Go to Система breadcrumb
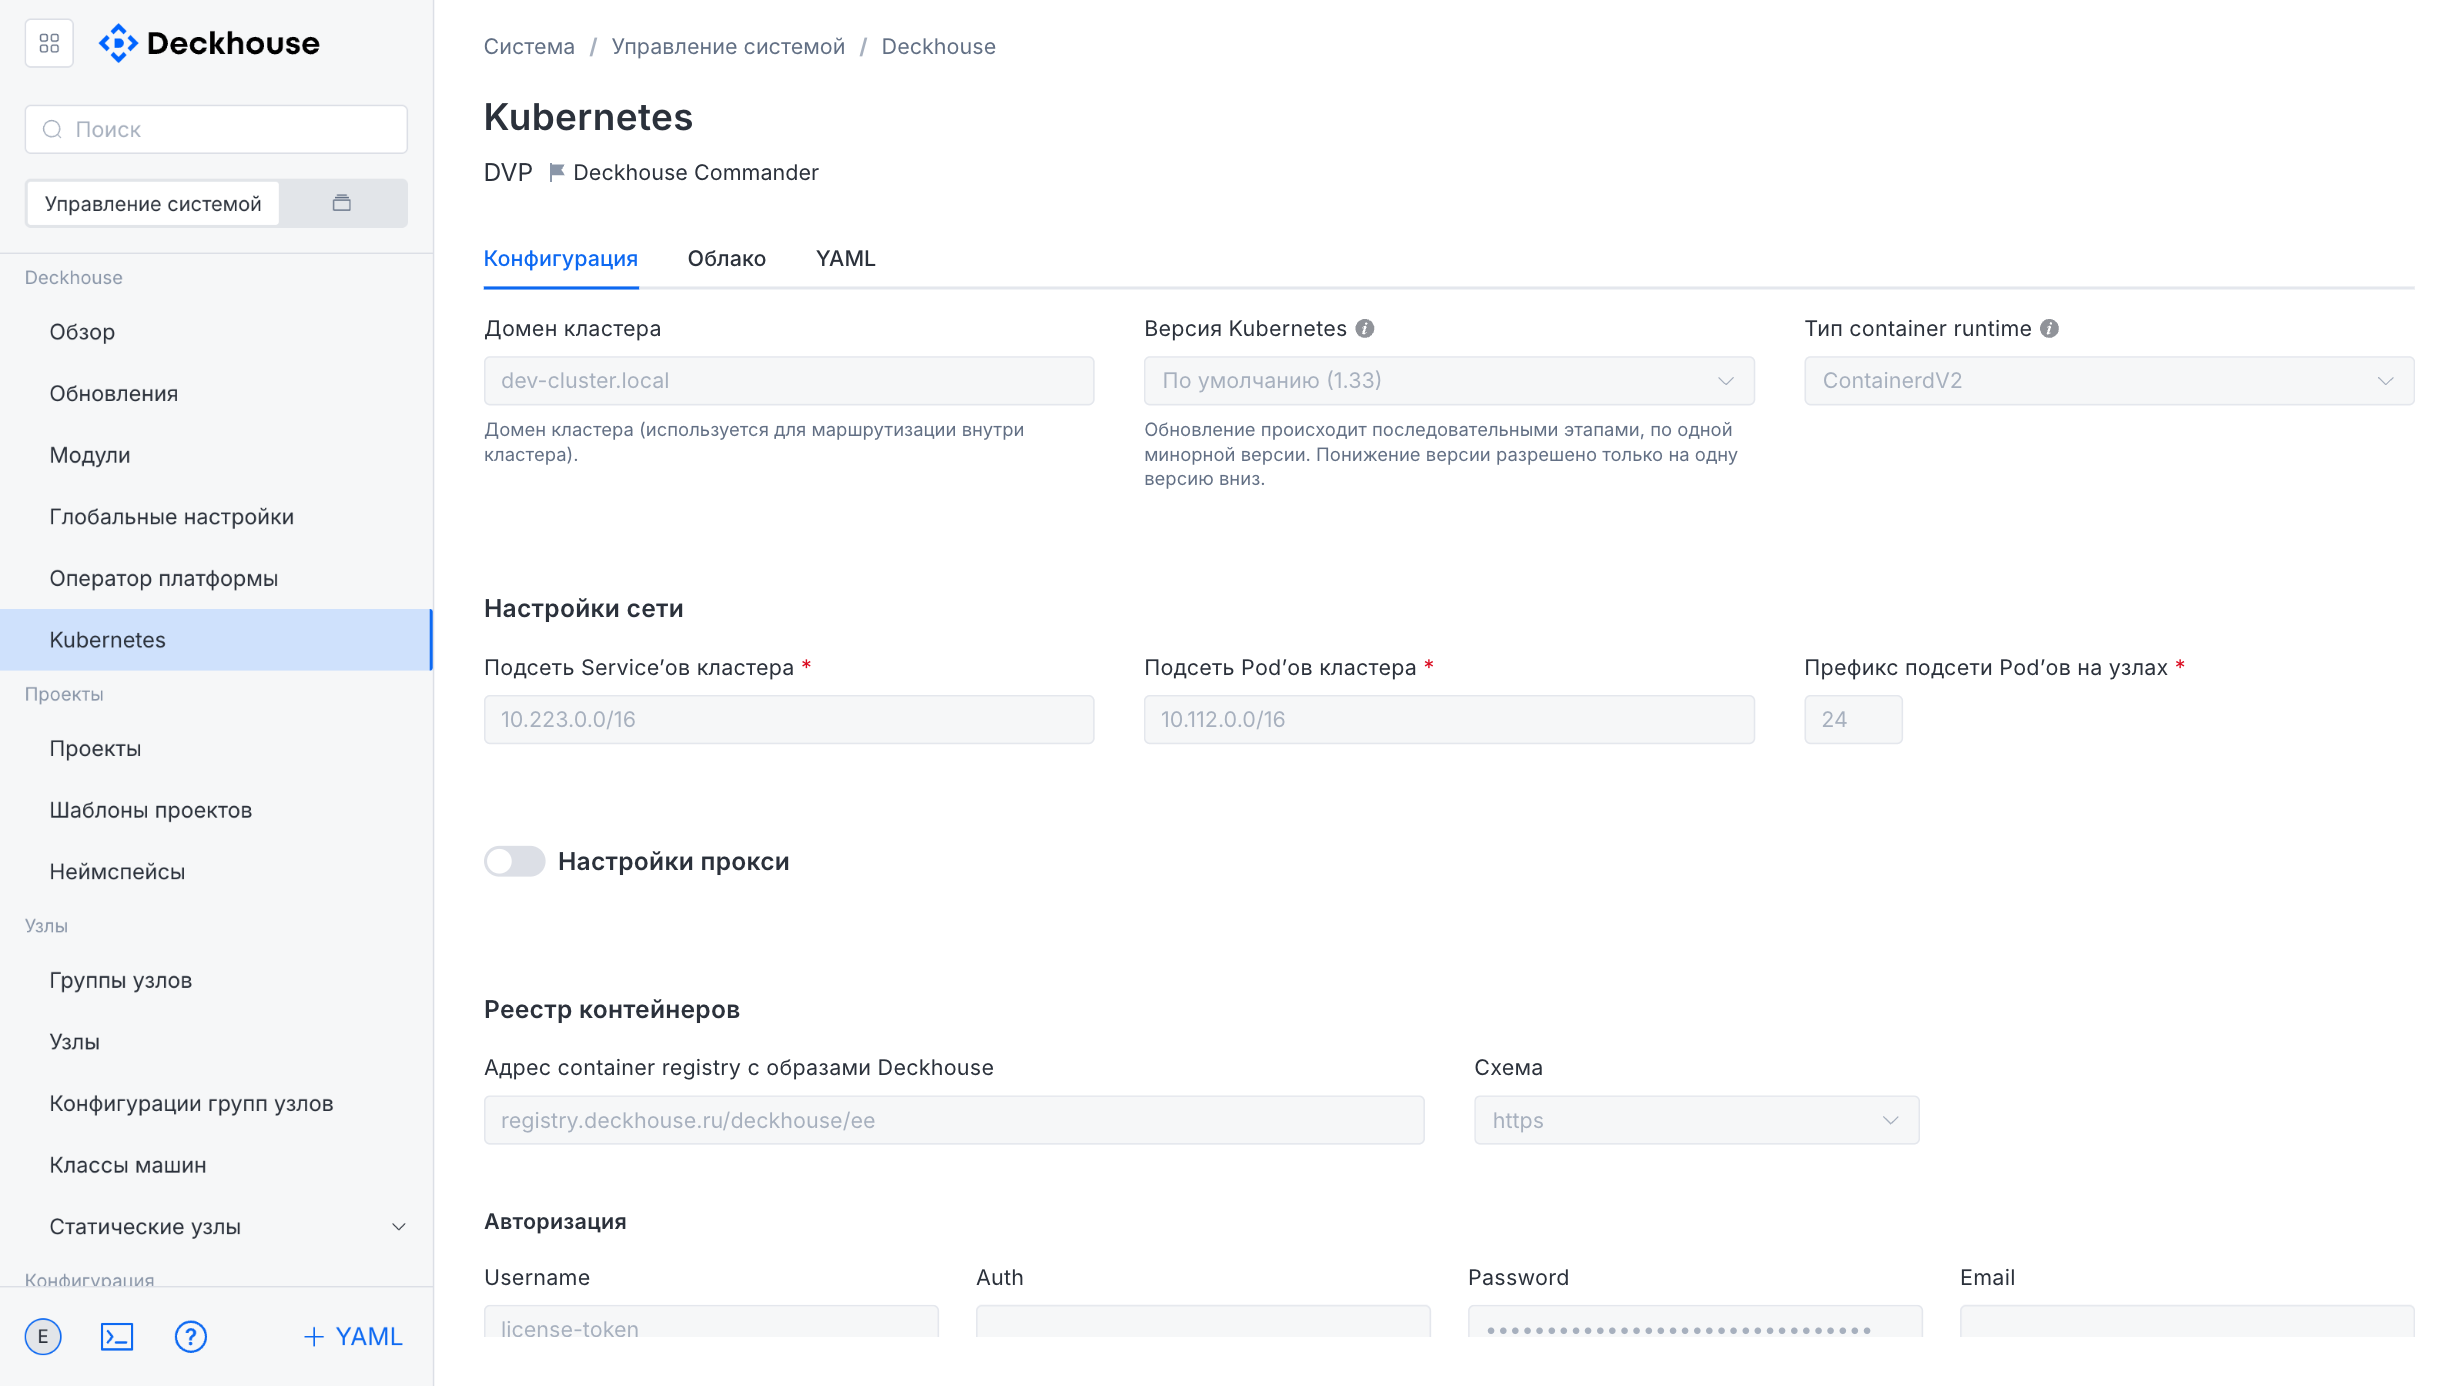Screen dimensions: 2464x1386 click(529, 46)
